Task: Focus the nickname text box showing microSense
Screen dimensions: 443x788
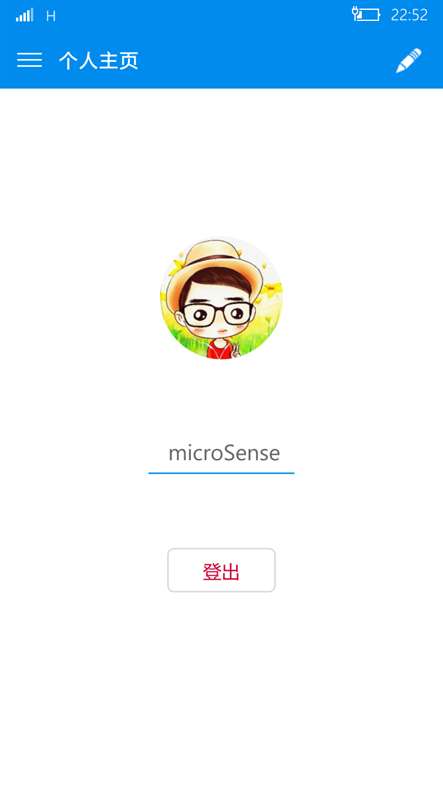Action: tap(222, 453)
